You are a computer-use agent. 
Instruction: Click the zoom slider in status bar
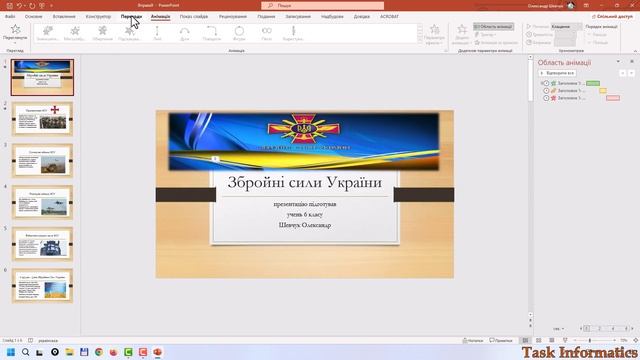(x=594, y=340)
